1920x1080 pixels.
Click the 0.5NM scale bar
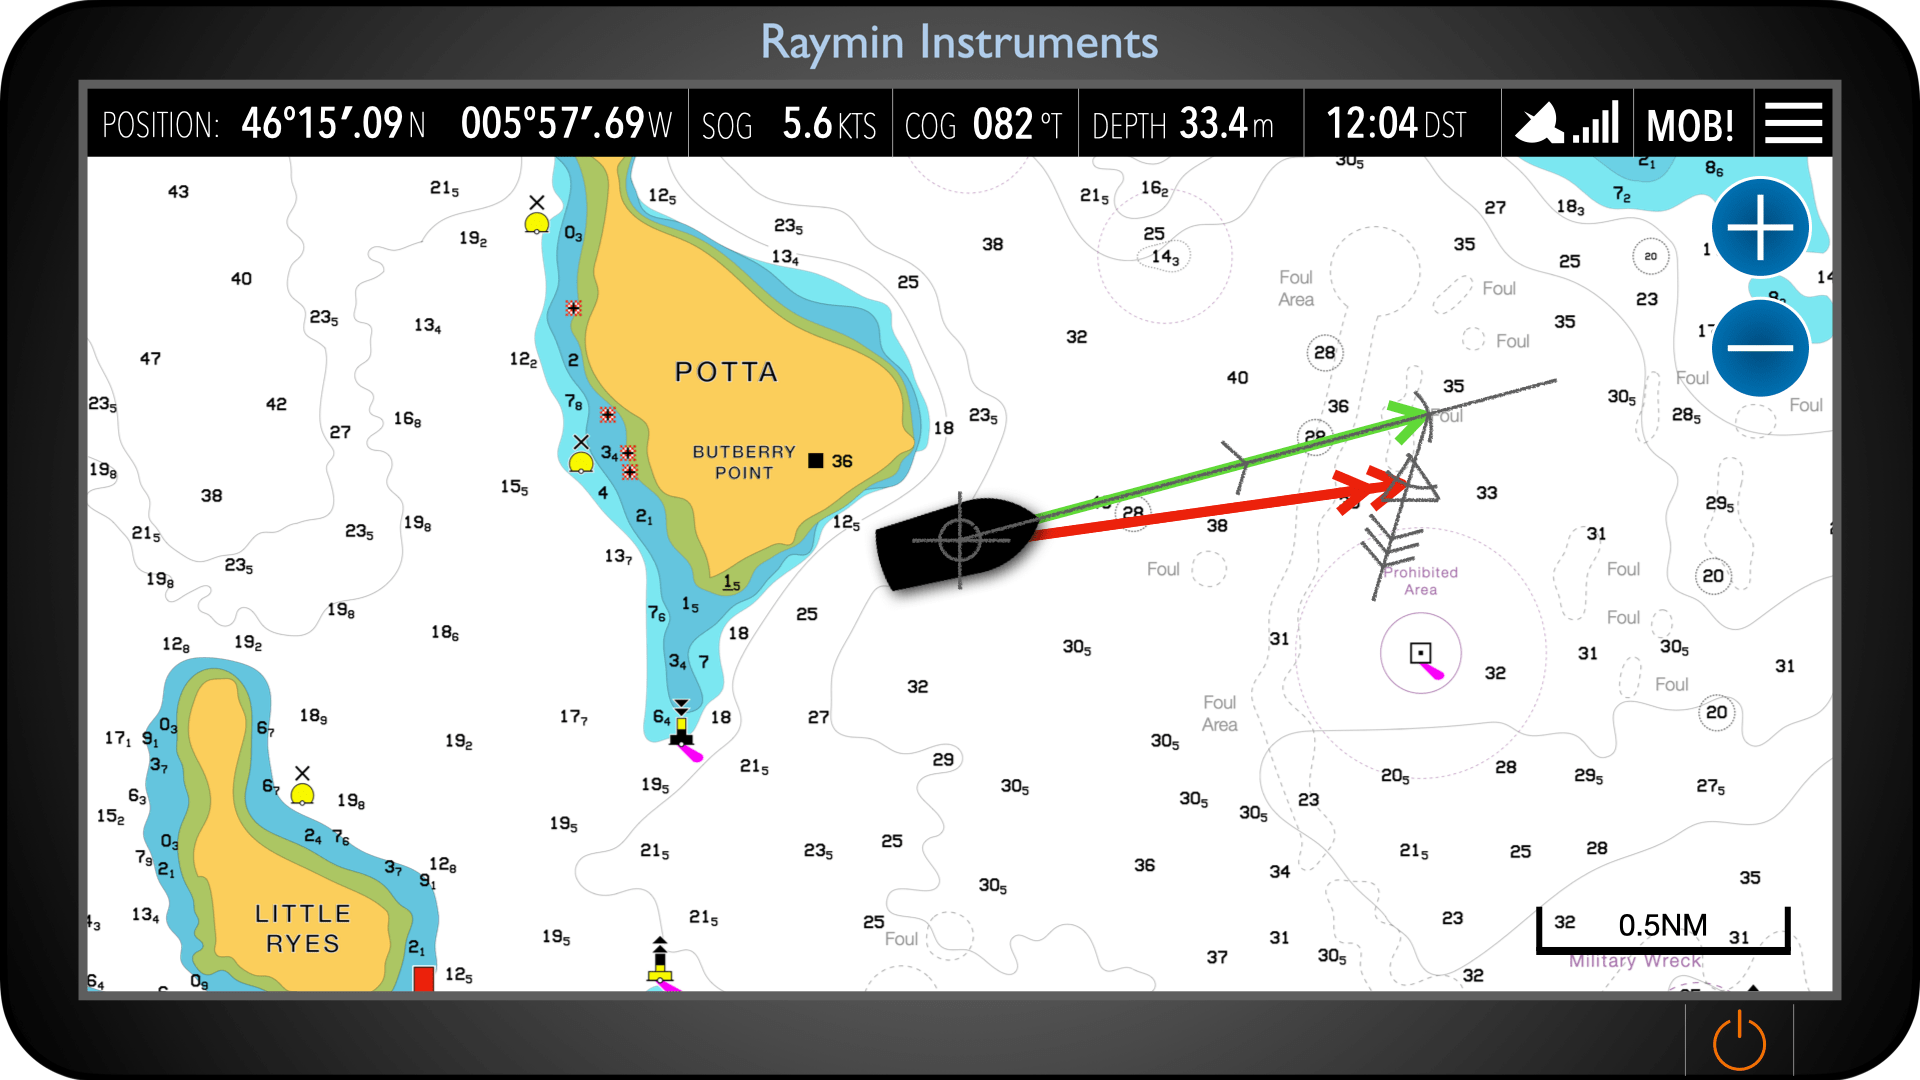pyautogui.click(x=1662, y=927)
